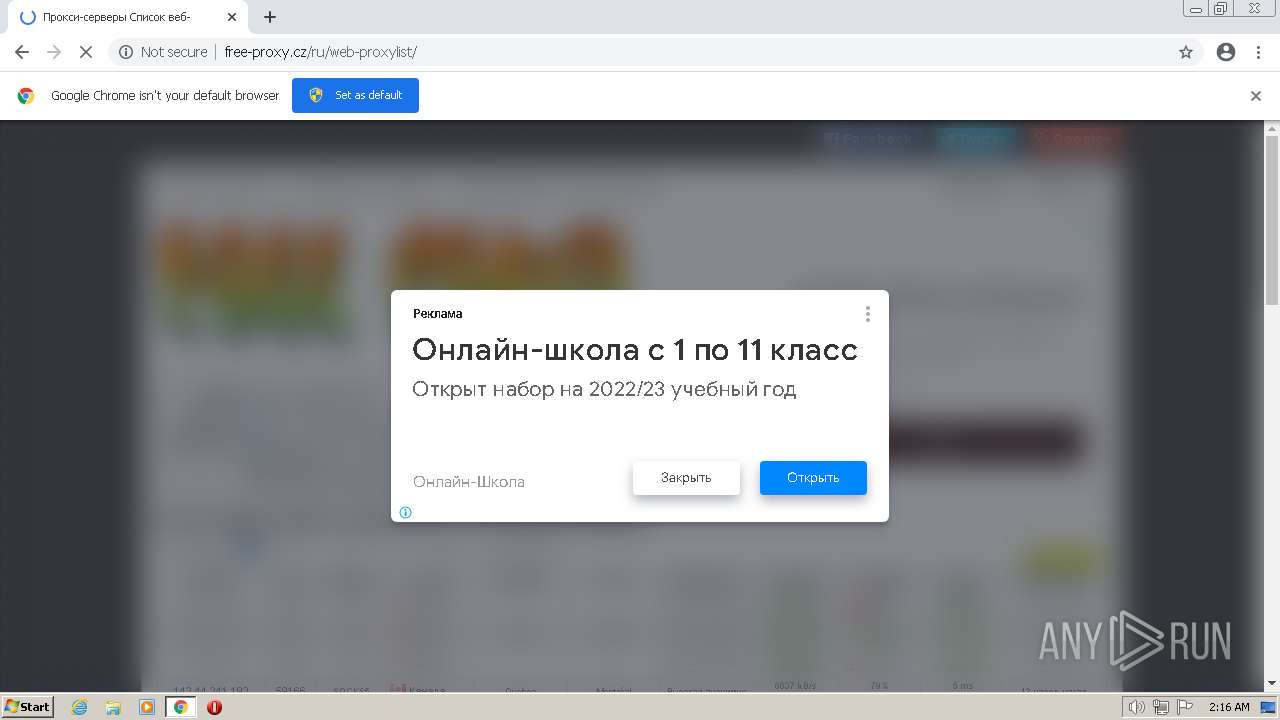Image resolution: width=1280 pixels, height=720 pixels.
Task: Click the Action Center flag tray icon
Action: (x=1183, y=707)
